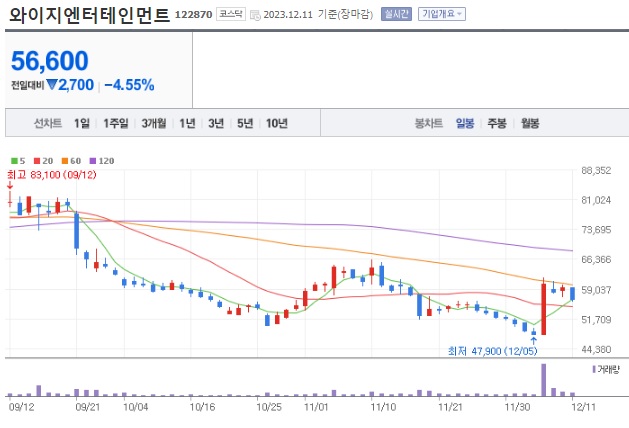Switch line chart to 1년
The image size is (629, 428).
click(187, 123)
